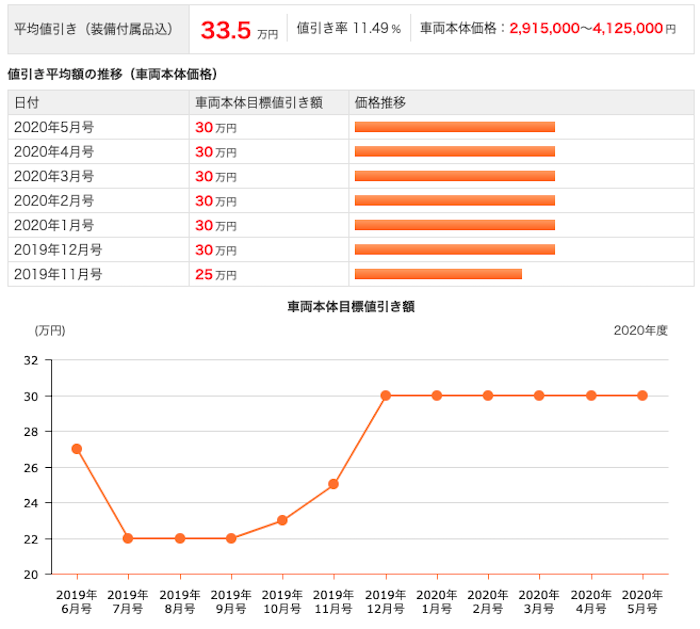Click the 2020年度 label above chart
This screenshot has width=700, height=629.
pyautogui.click(x=641, y=330)
